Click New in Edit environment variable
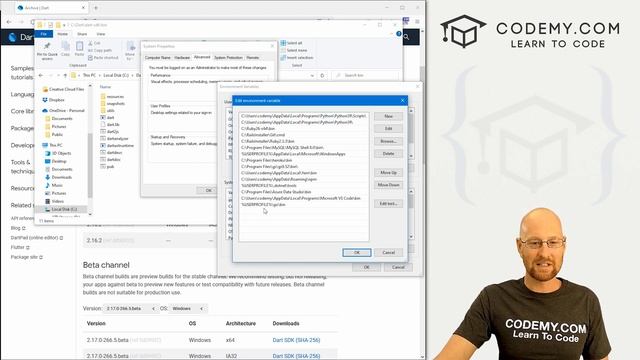This screenshot has height=360, width=640. 389,116
